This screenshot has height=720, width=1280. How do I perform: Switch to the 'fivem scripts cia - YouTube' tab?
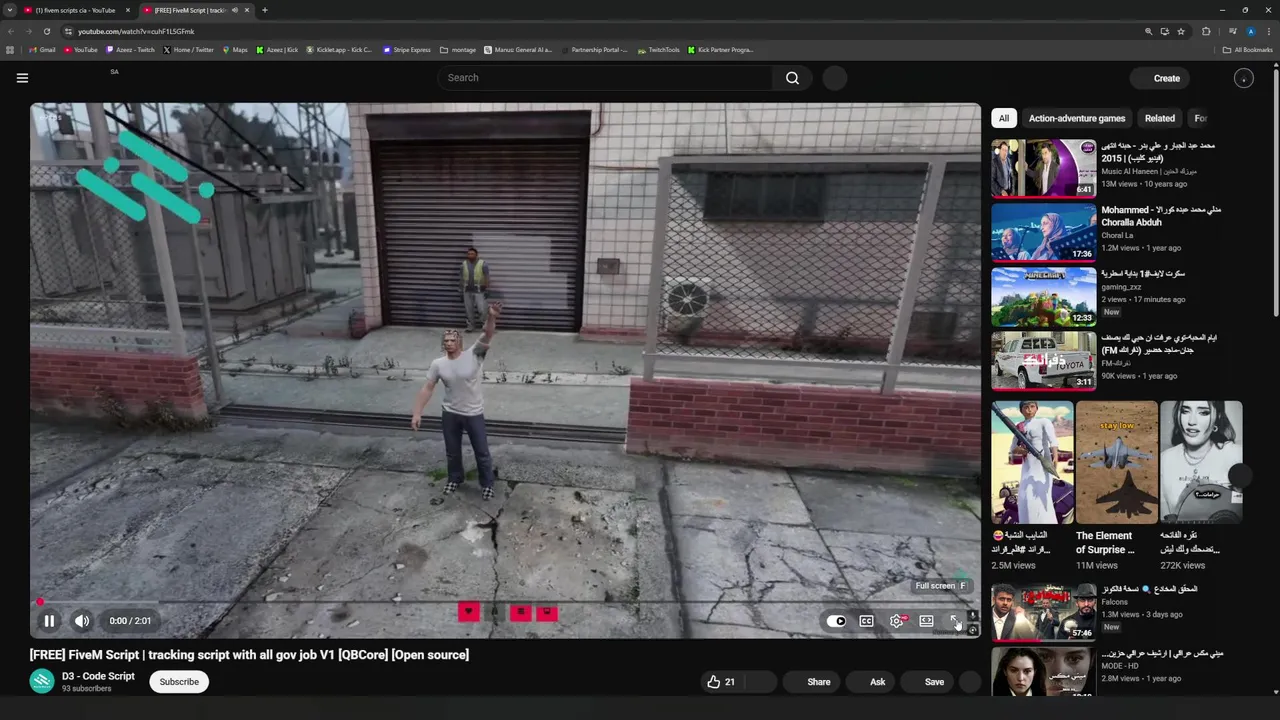[75, 10]
